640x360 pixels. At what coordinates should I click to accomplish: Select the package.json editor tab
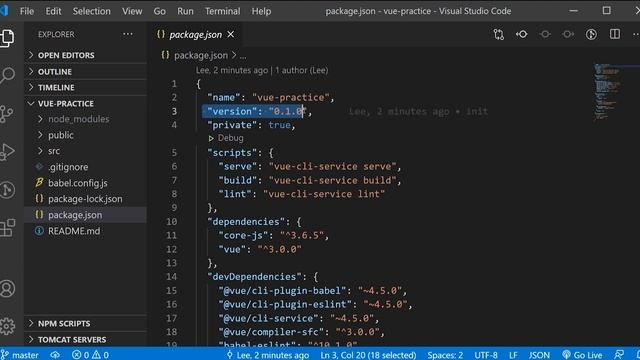pos(195,35)
